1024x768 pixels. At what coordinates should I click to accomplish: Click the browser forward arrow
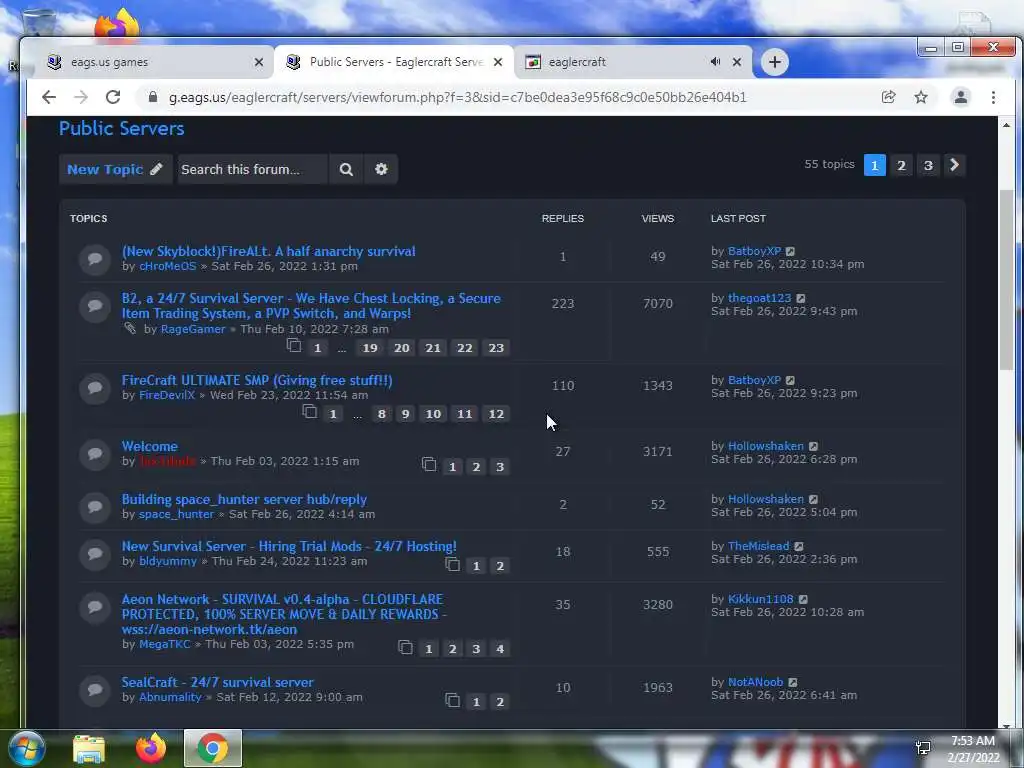tap(81, 97)
